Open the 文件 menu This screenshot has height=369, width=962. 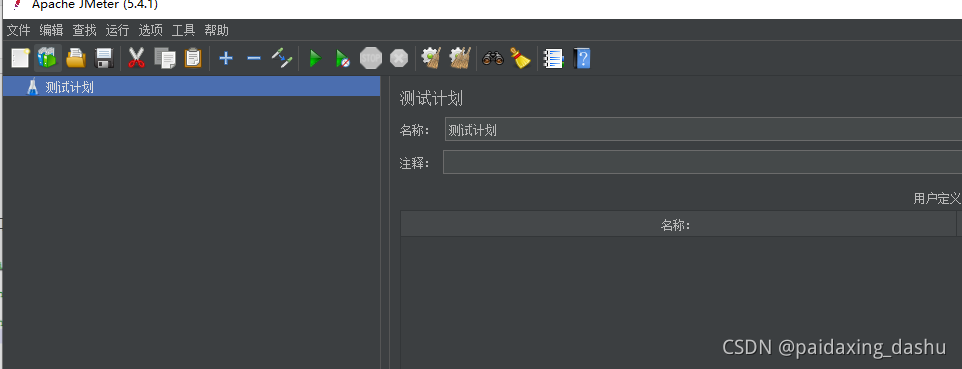pos(18,30)
